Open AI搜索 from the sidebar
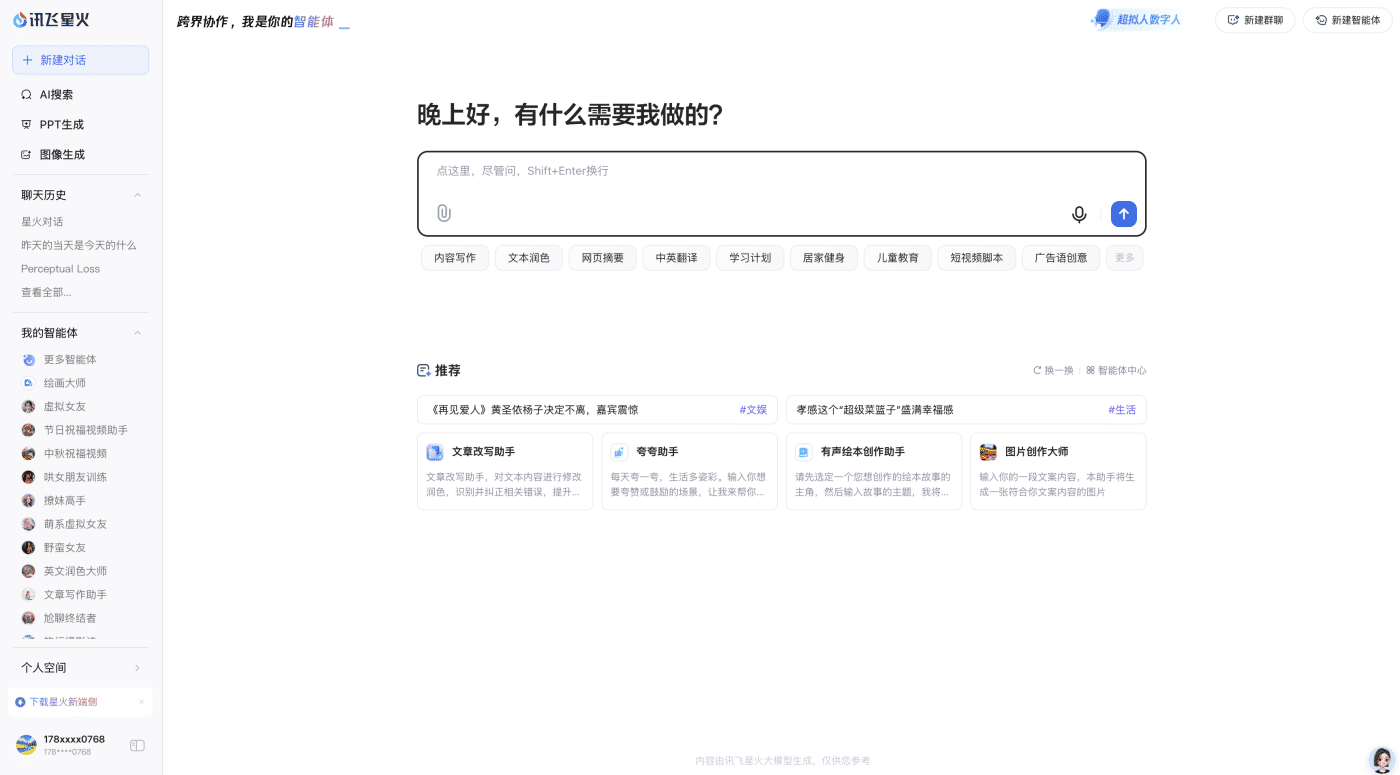 pos(55,94)
